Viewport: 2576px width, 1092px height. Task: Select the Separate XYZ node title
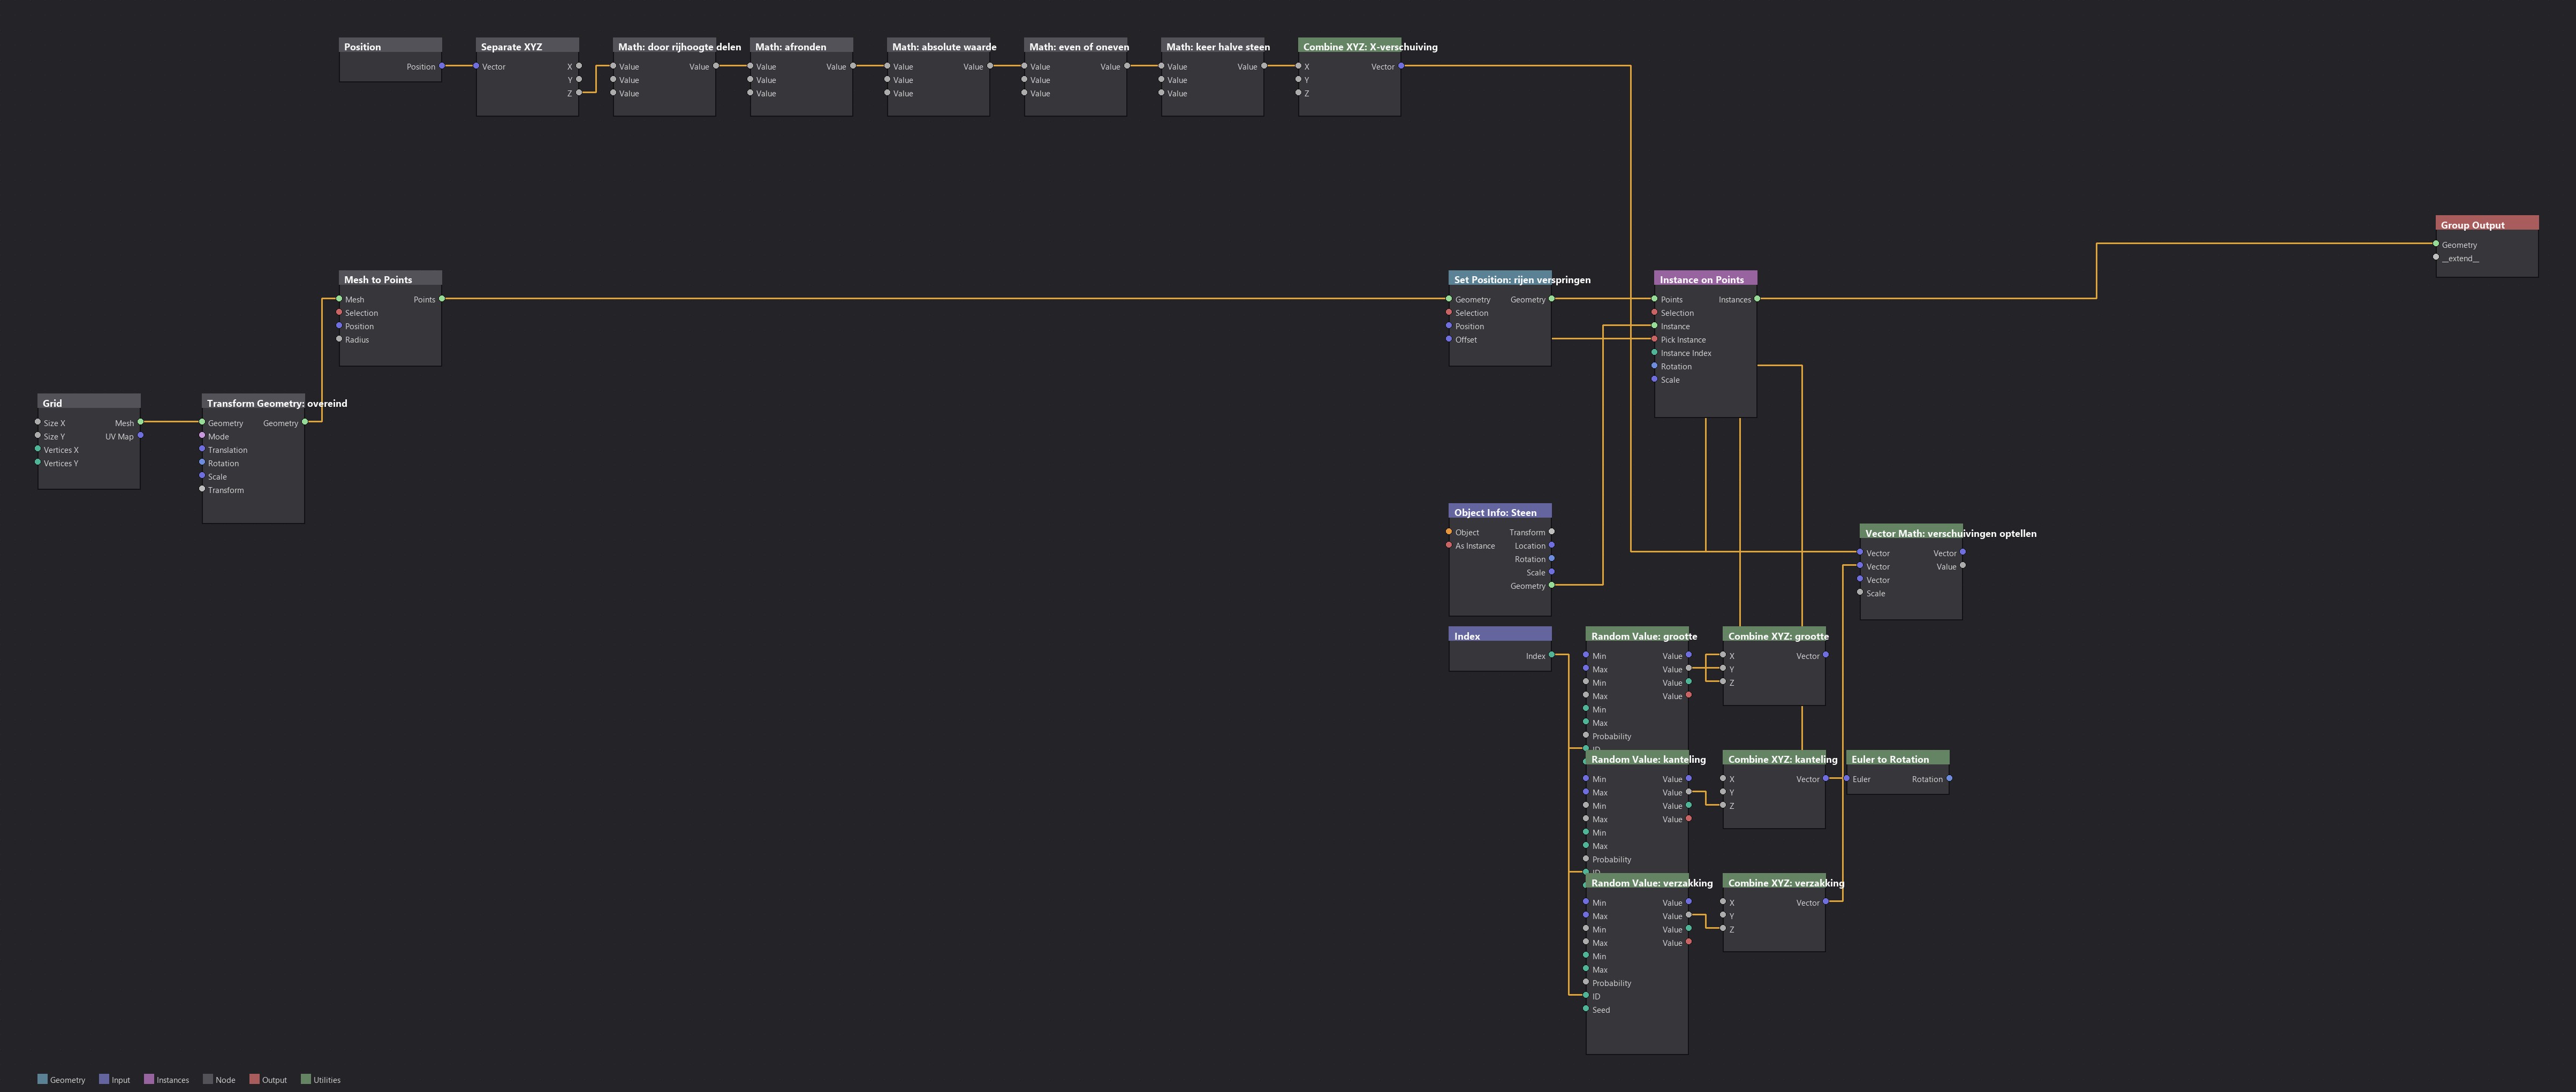coord(511,46)
